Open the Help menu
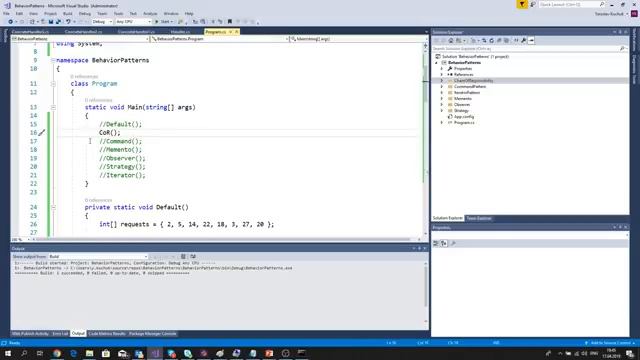The image size is (640, 360). coord(189,13)
